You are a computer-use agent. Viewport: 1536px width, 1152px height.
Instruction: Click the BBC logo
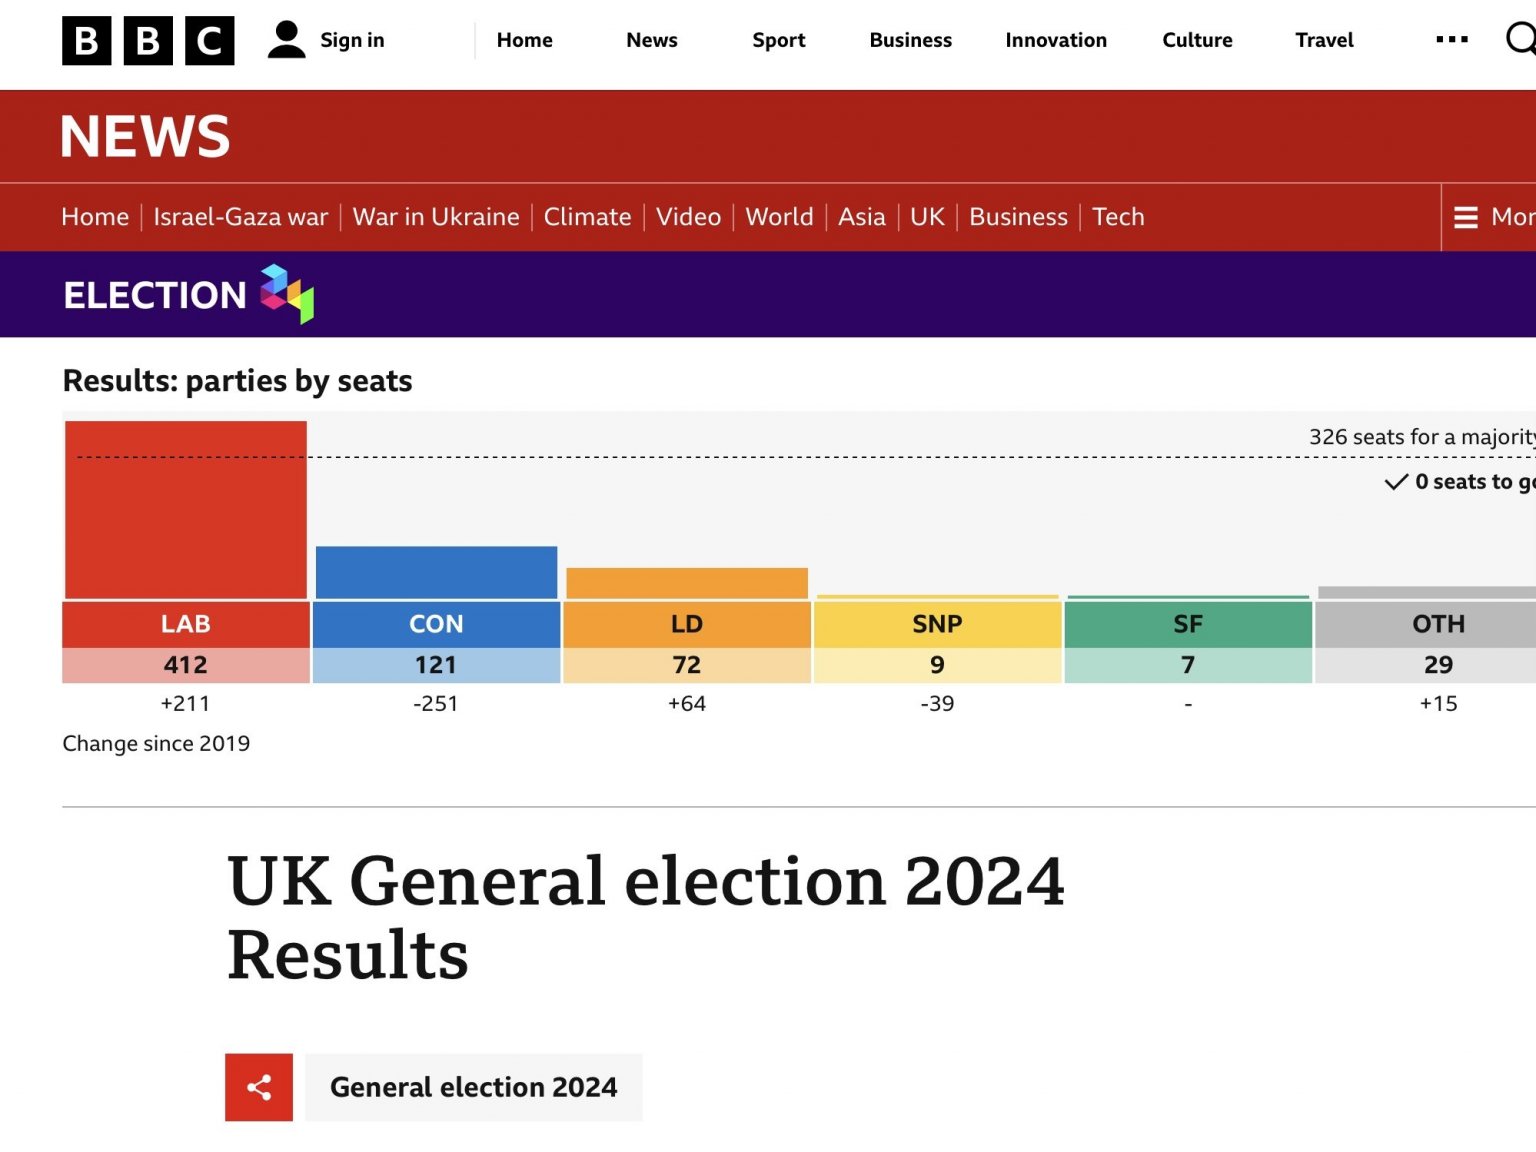[x=148, y=40]
